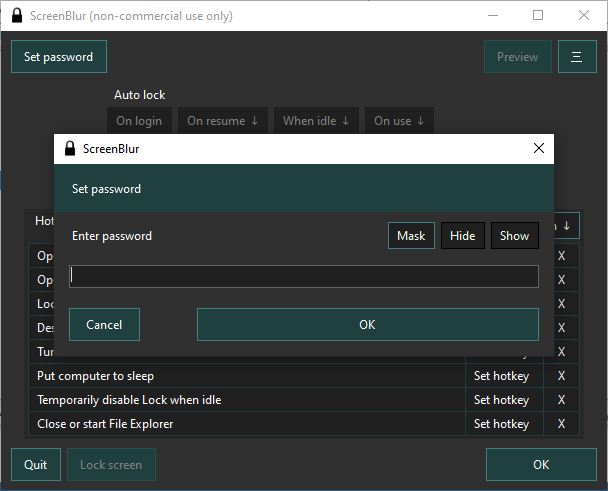Click the Lock screen button
The image size is (608, 491).
pos(111,465)
